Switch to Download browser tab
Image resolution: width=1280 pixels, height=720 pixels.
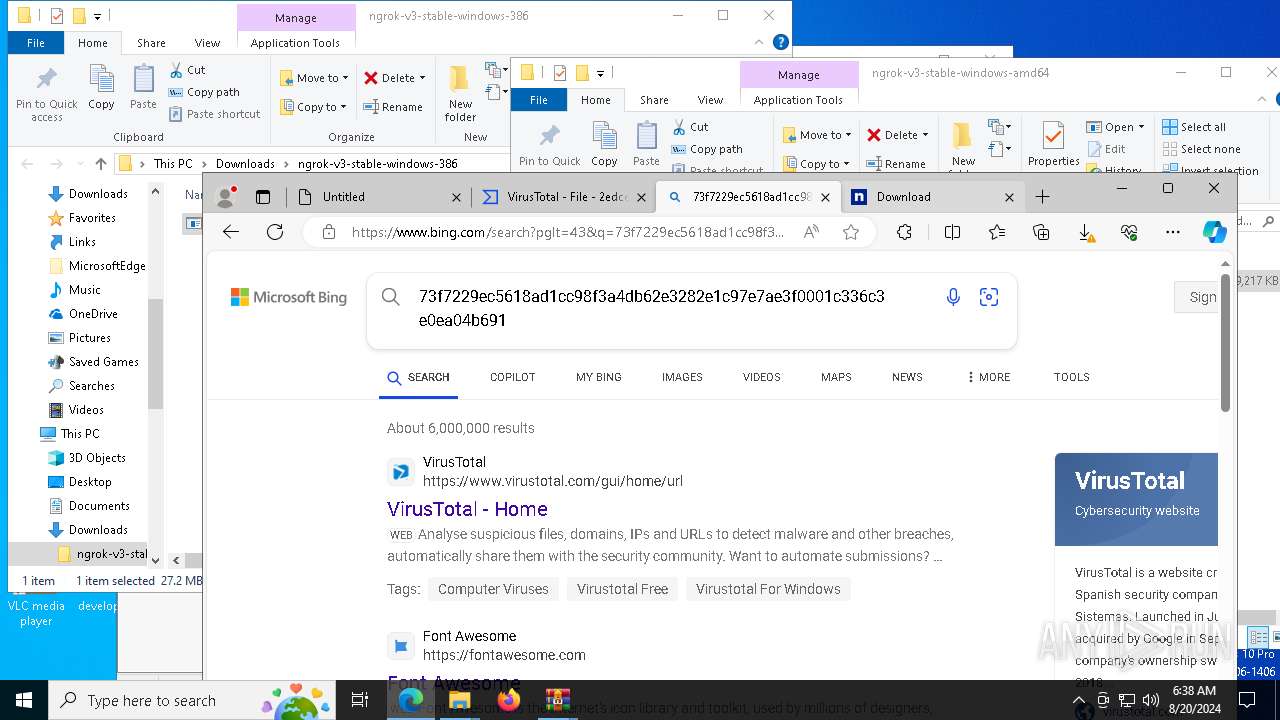(931, 197)
